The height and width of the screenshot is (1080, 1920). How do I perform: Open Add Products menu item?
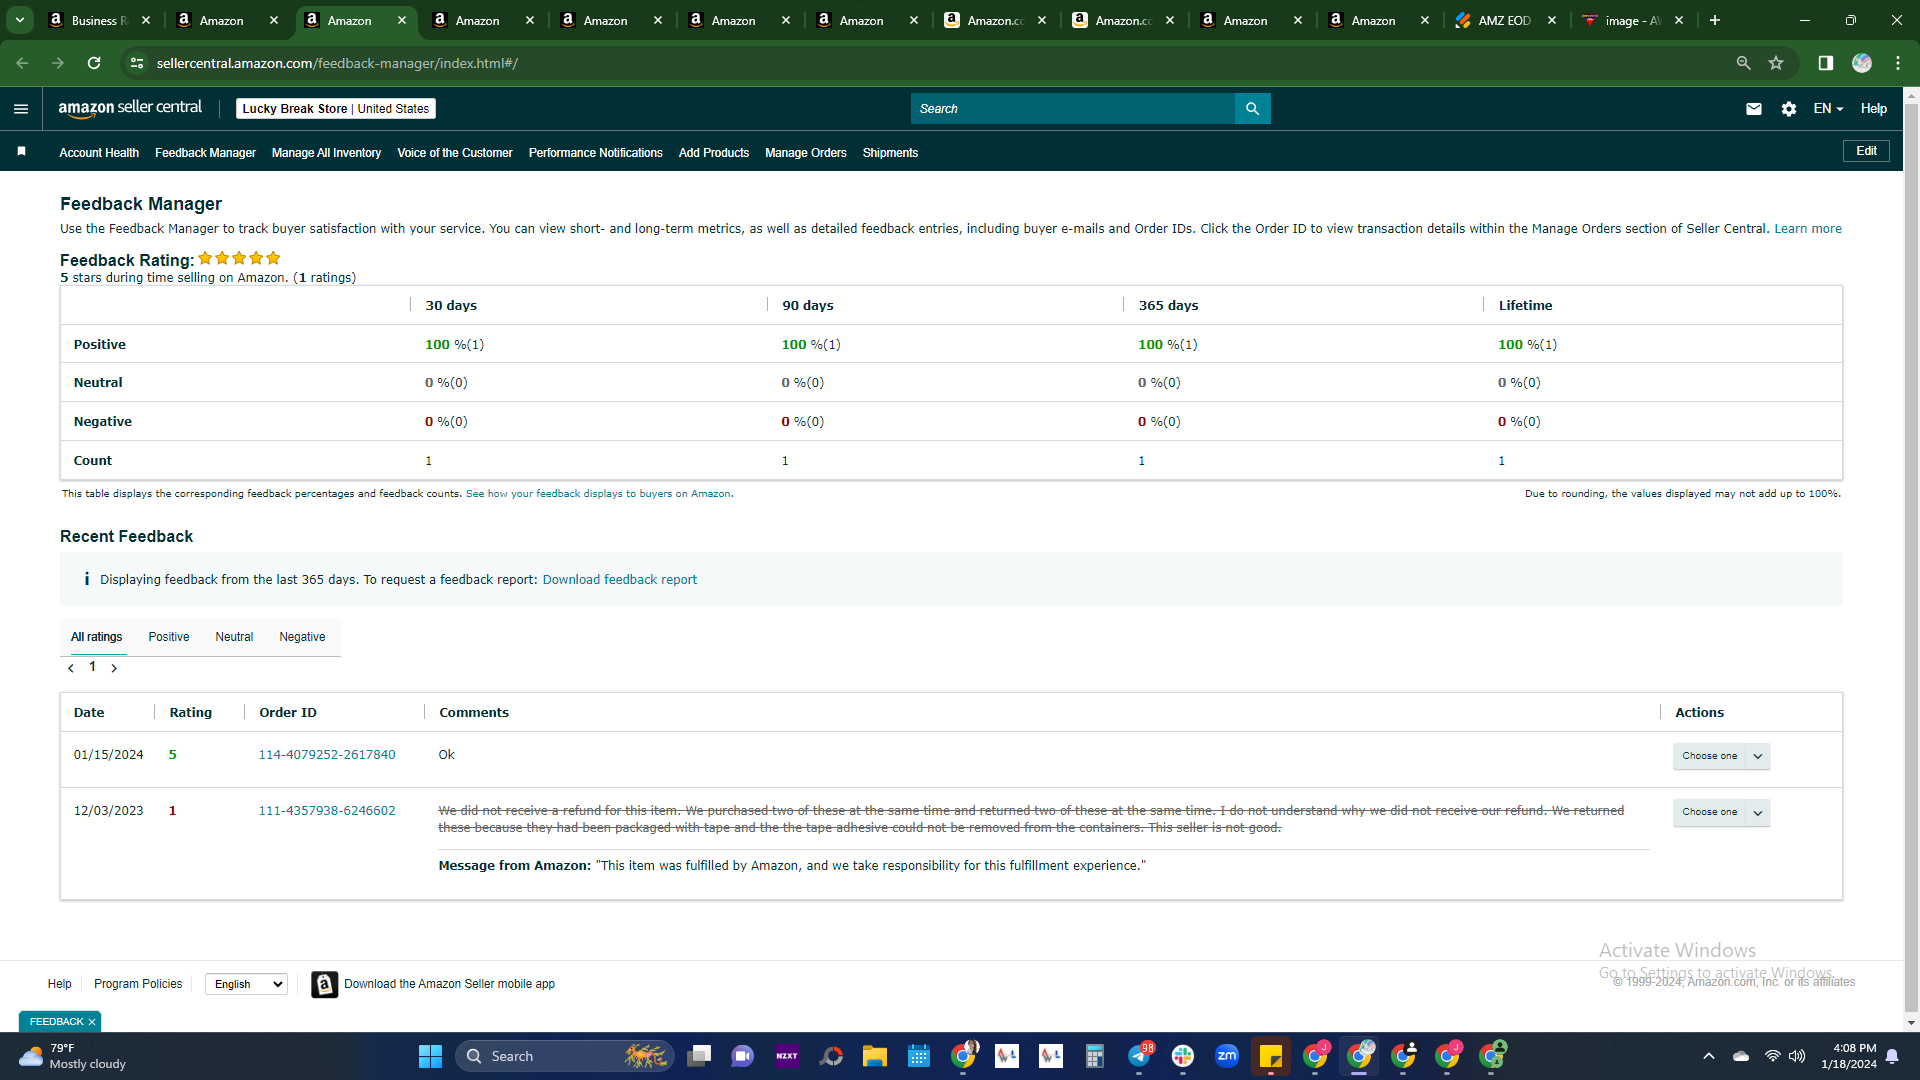click(x=714, y=153)
